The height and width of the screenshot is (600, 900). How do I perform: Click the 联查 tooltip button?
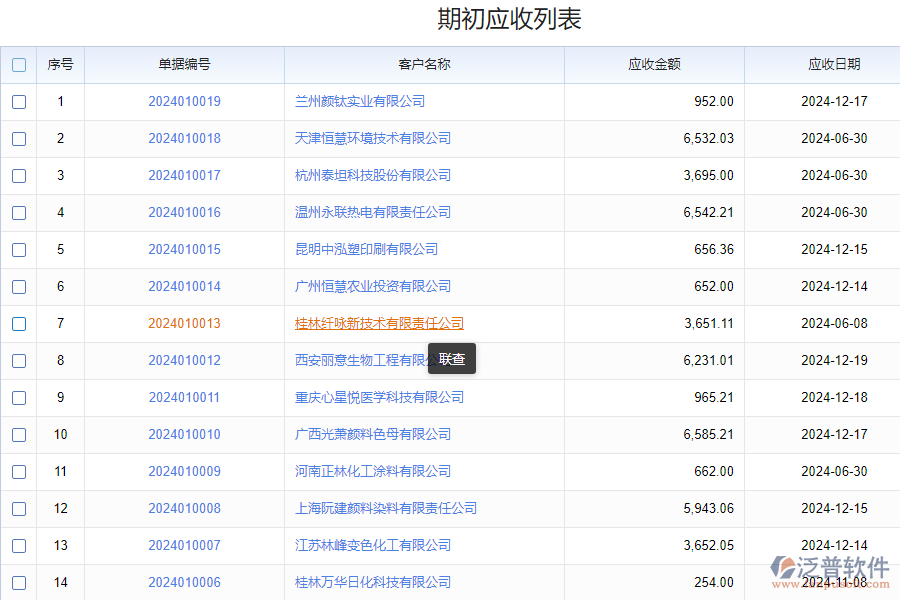tap(452, 359)
